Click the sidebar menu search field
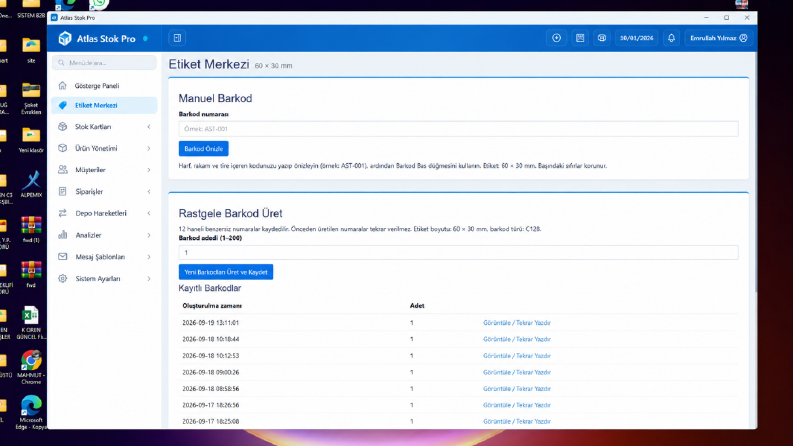 pos(104,63)
